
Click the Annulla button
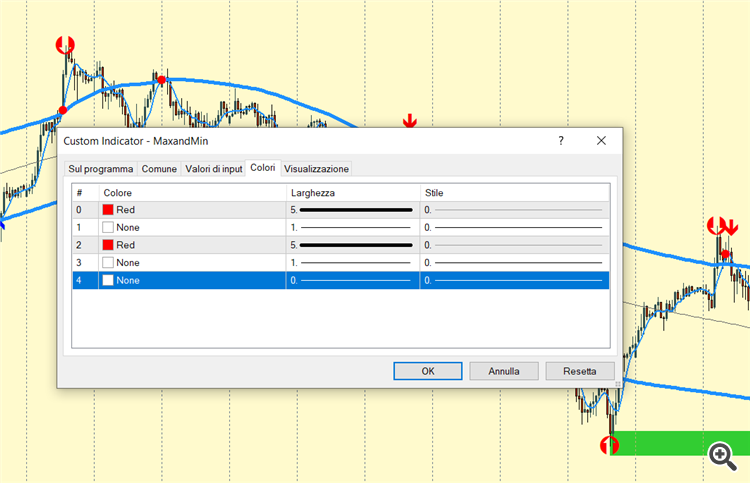click(504, 371)
